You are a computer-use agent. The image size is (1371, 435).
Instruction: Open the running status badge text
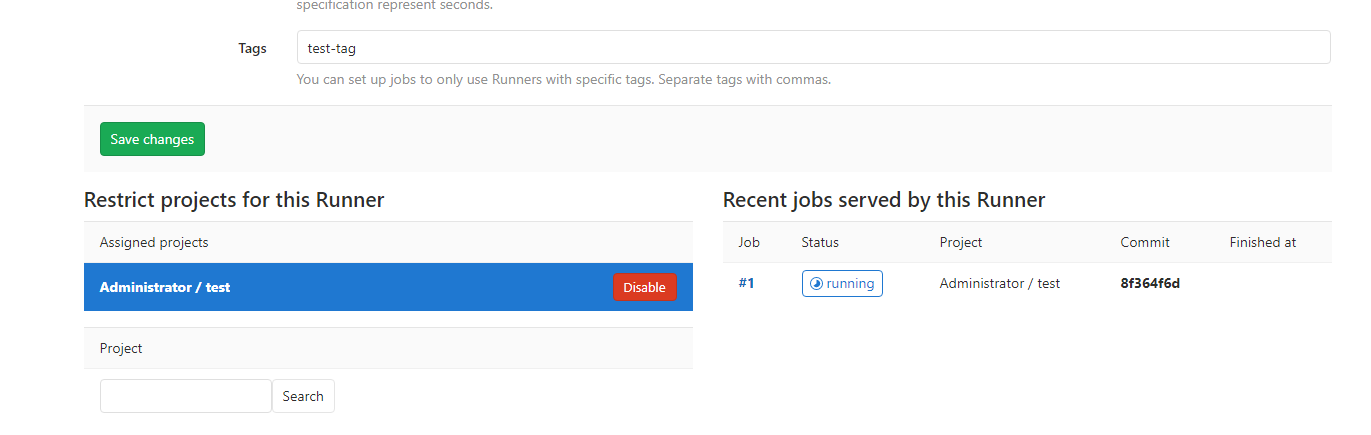(850, 284)
